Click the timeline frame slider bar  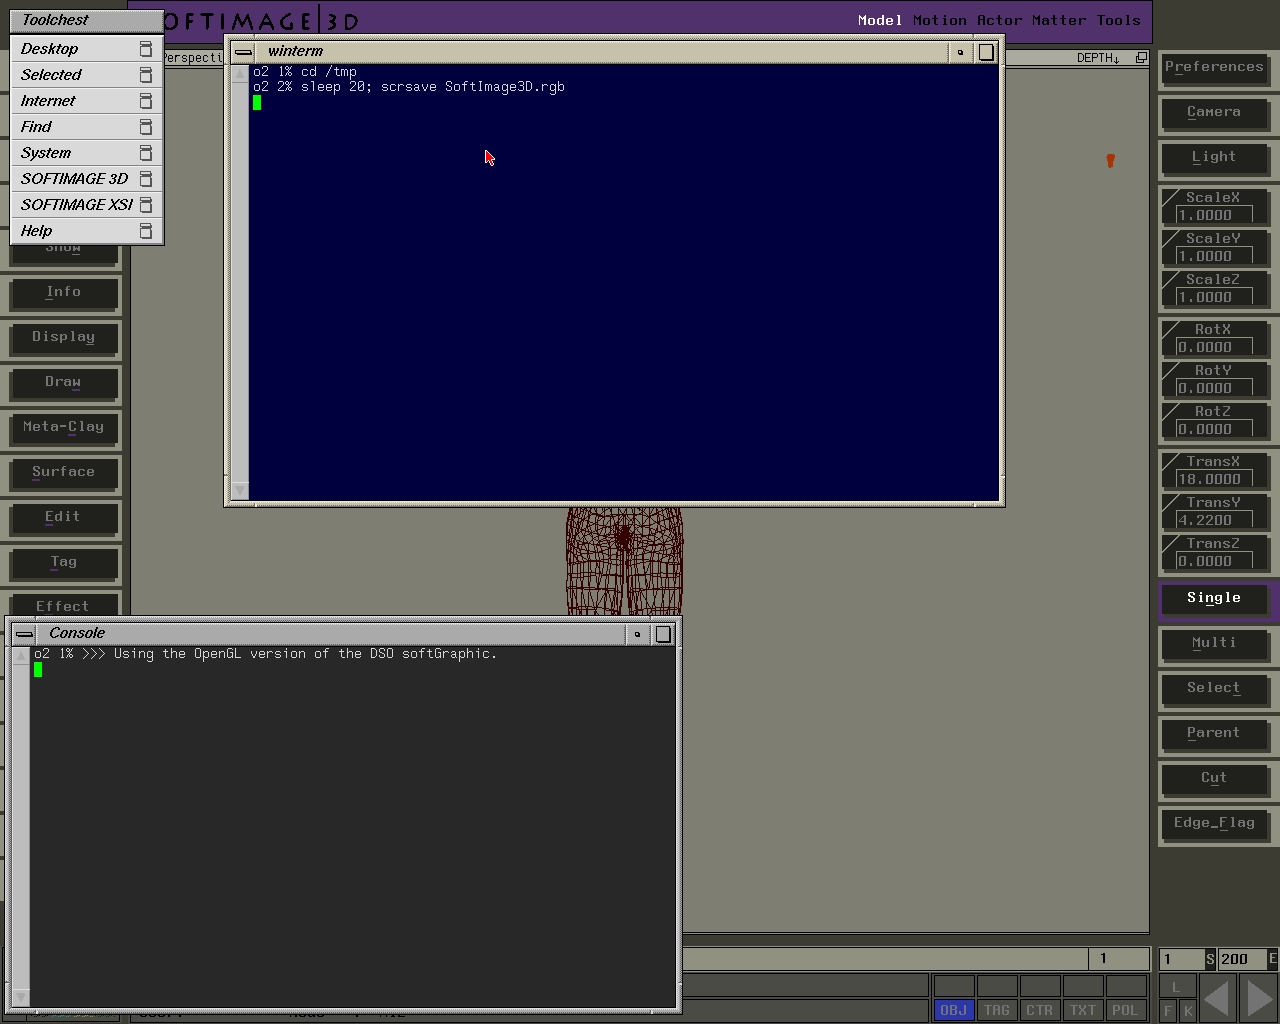coord(885,959)
